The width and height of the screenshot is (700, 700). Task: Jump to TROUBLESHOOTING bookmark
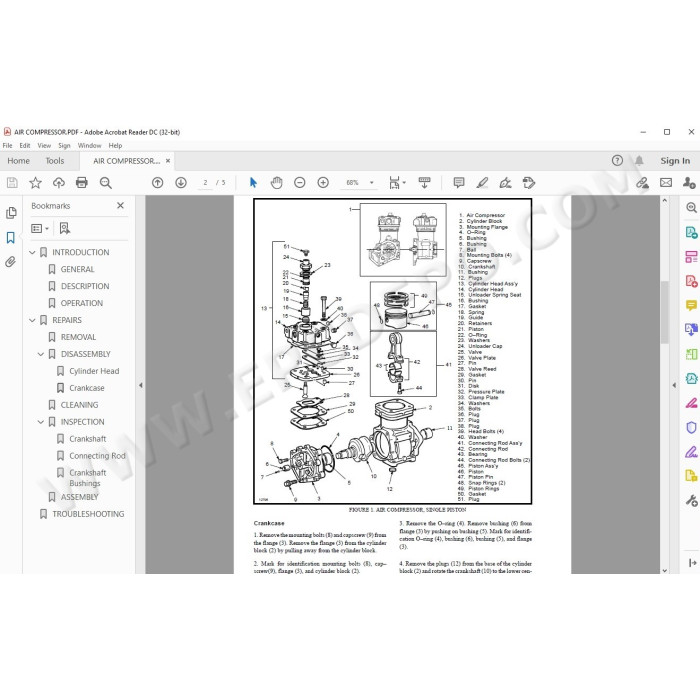(x=88, y=514)
